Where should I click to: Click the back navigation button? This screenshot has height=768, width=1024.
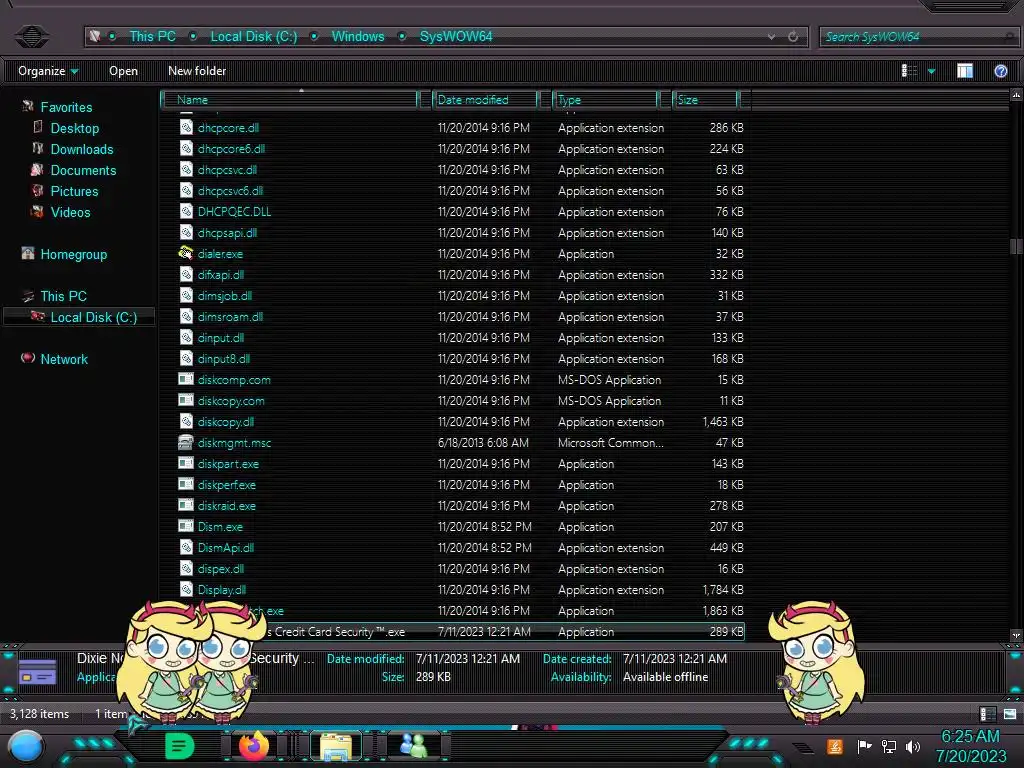click(31, 36)
